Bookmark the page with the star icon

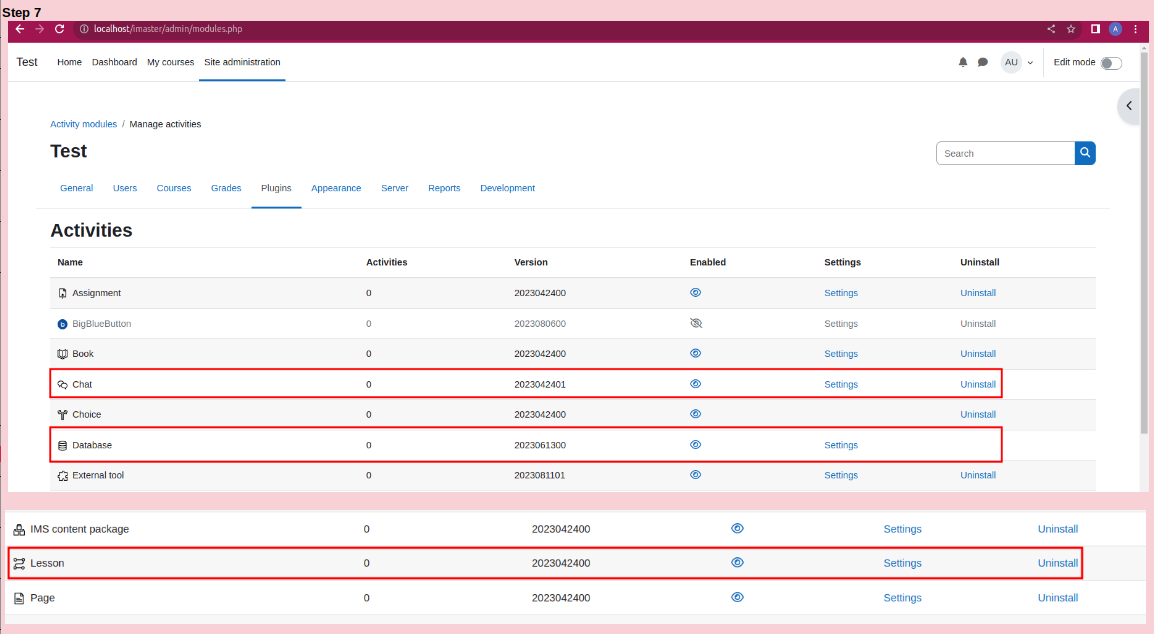tap(1071, 29)
